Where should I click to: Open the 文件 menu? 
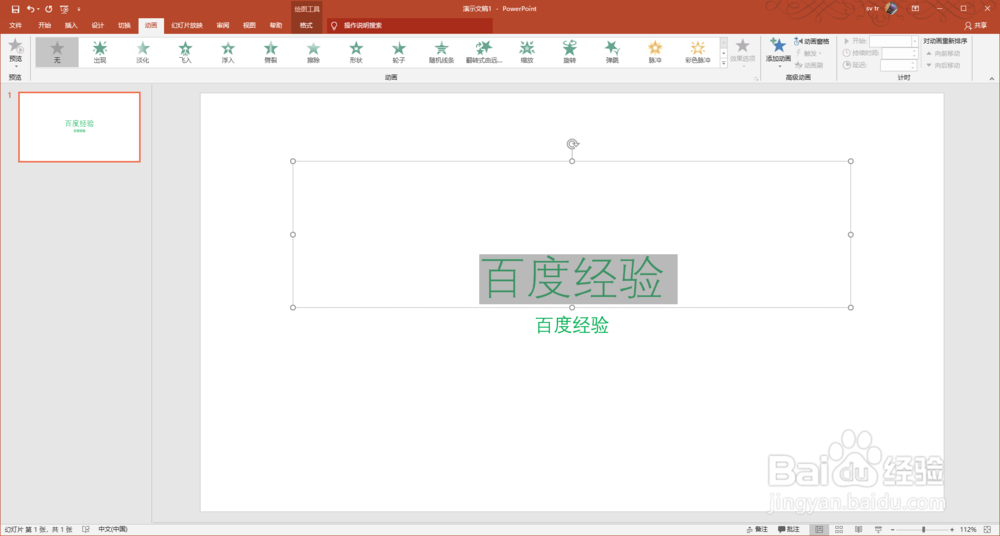coord(16,26)
